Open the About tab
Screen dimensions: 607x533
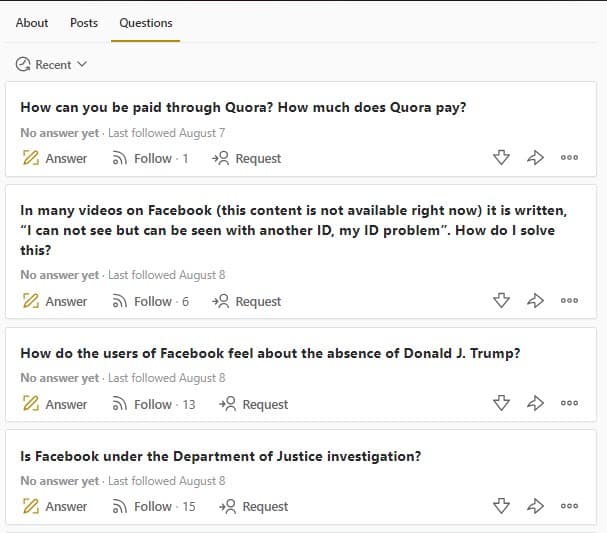pos(32,23)
